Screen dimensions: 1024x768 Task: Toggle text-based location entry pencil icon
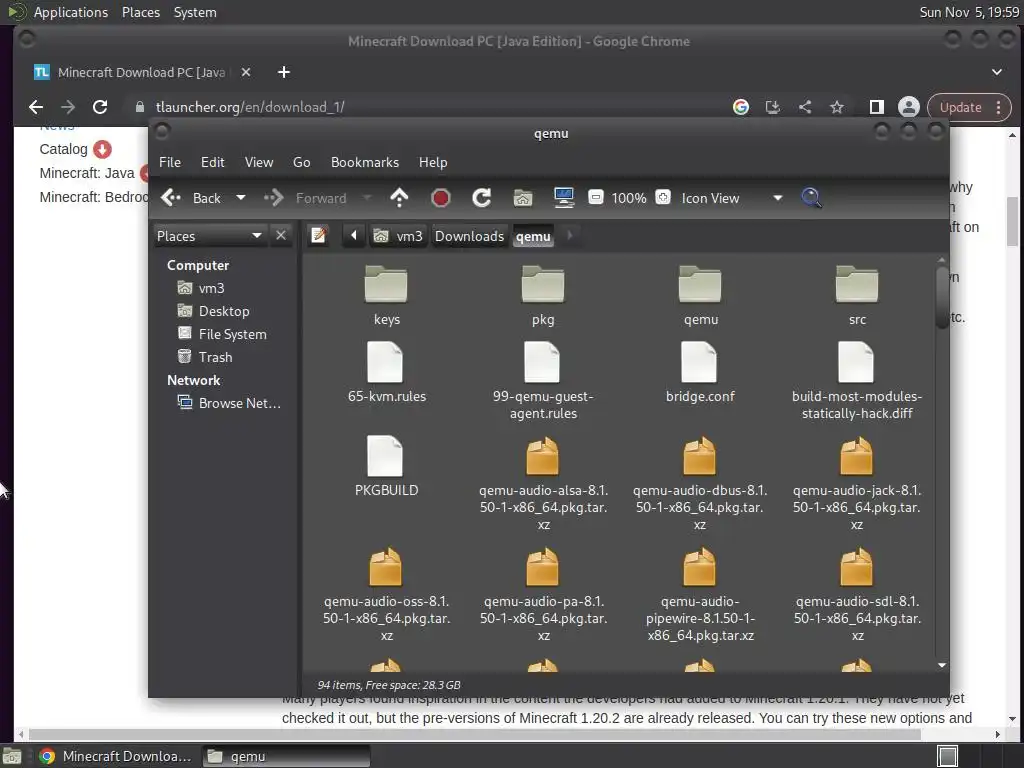(319, 235)
